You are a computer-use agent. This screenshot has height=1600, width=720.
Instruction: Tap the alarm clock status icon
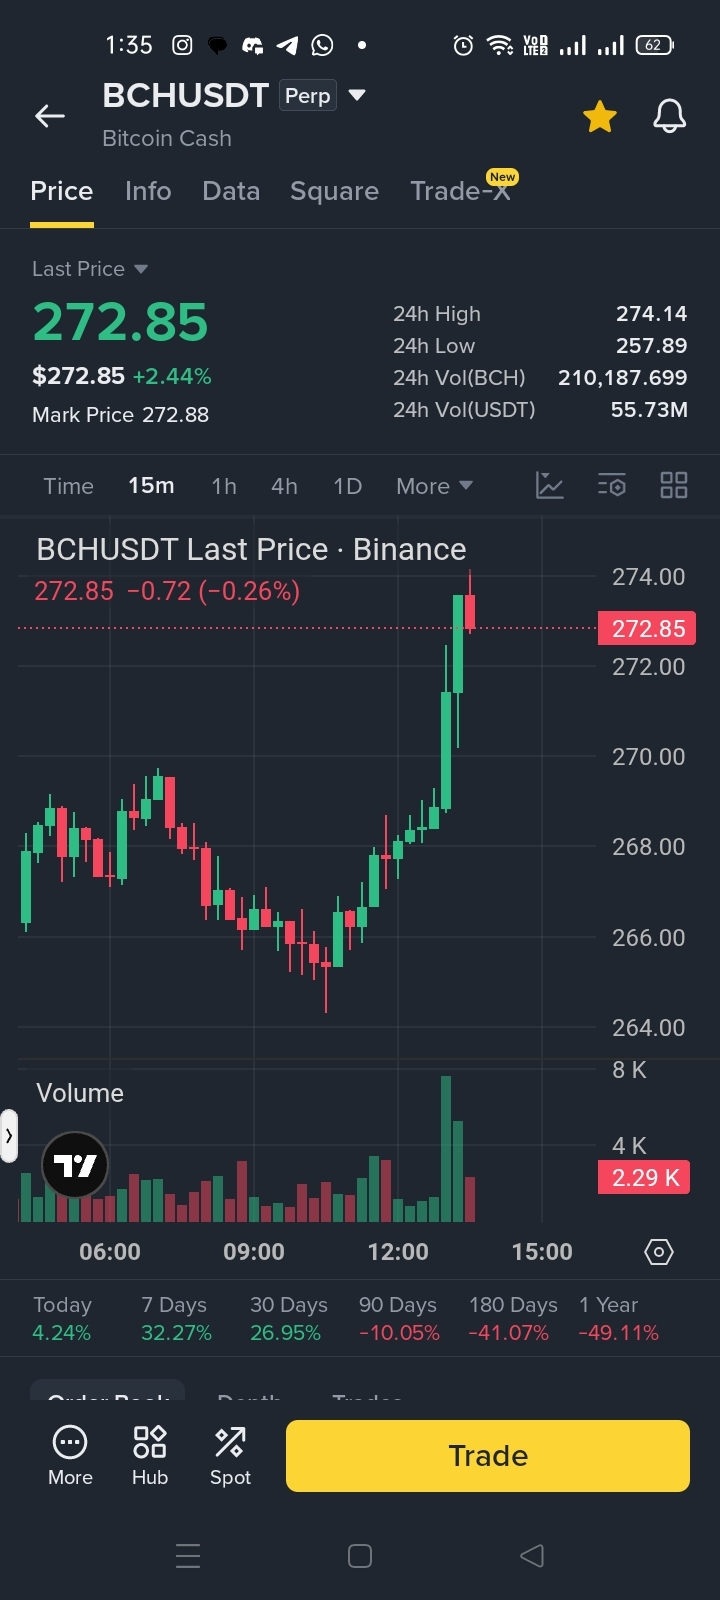(463, 45)
